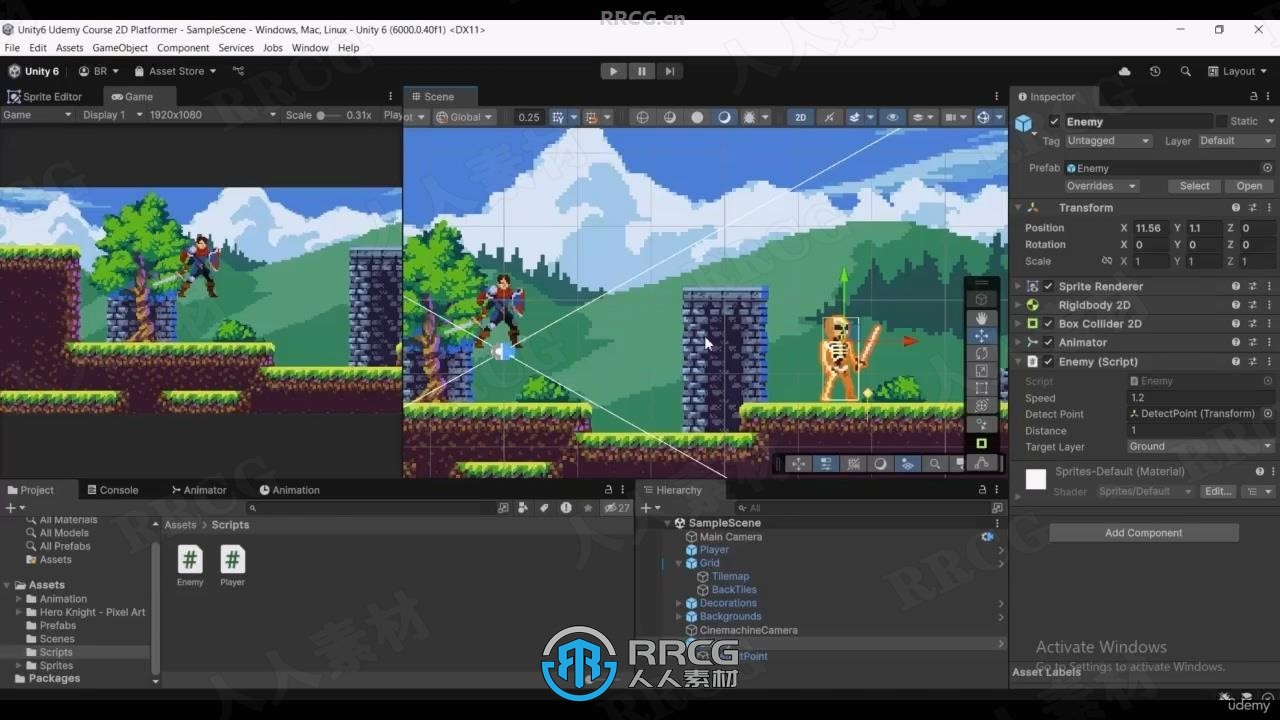Image resolution: width=1280 pixels, height=720 pixels.
Task: Click the prefab Open button
Action: 1249,186
